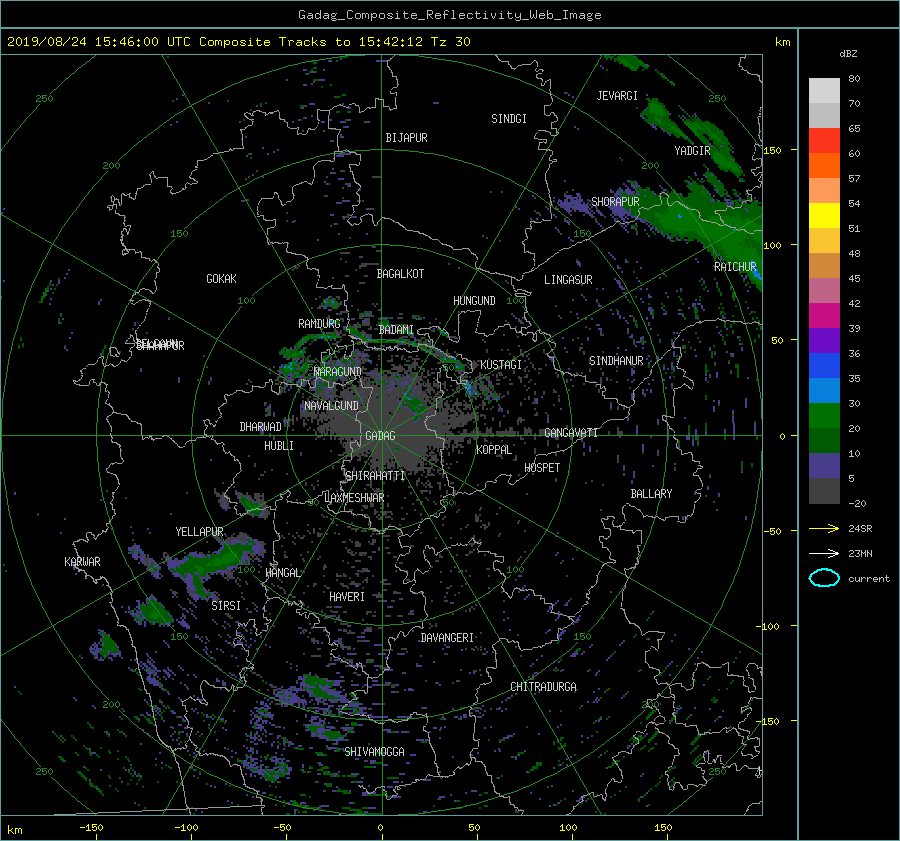
Task: Click the 23MN legend label
Action: pyautogui.click(x=860, y=553)
